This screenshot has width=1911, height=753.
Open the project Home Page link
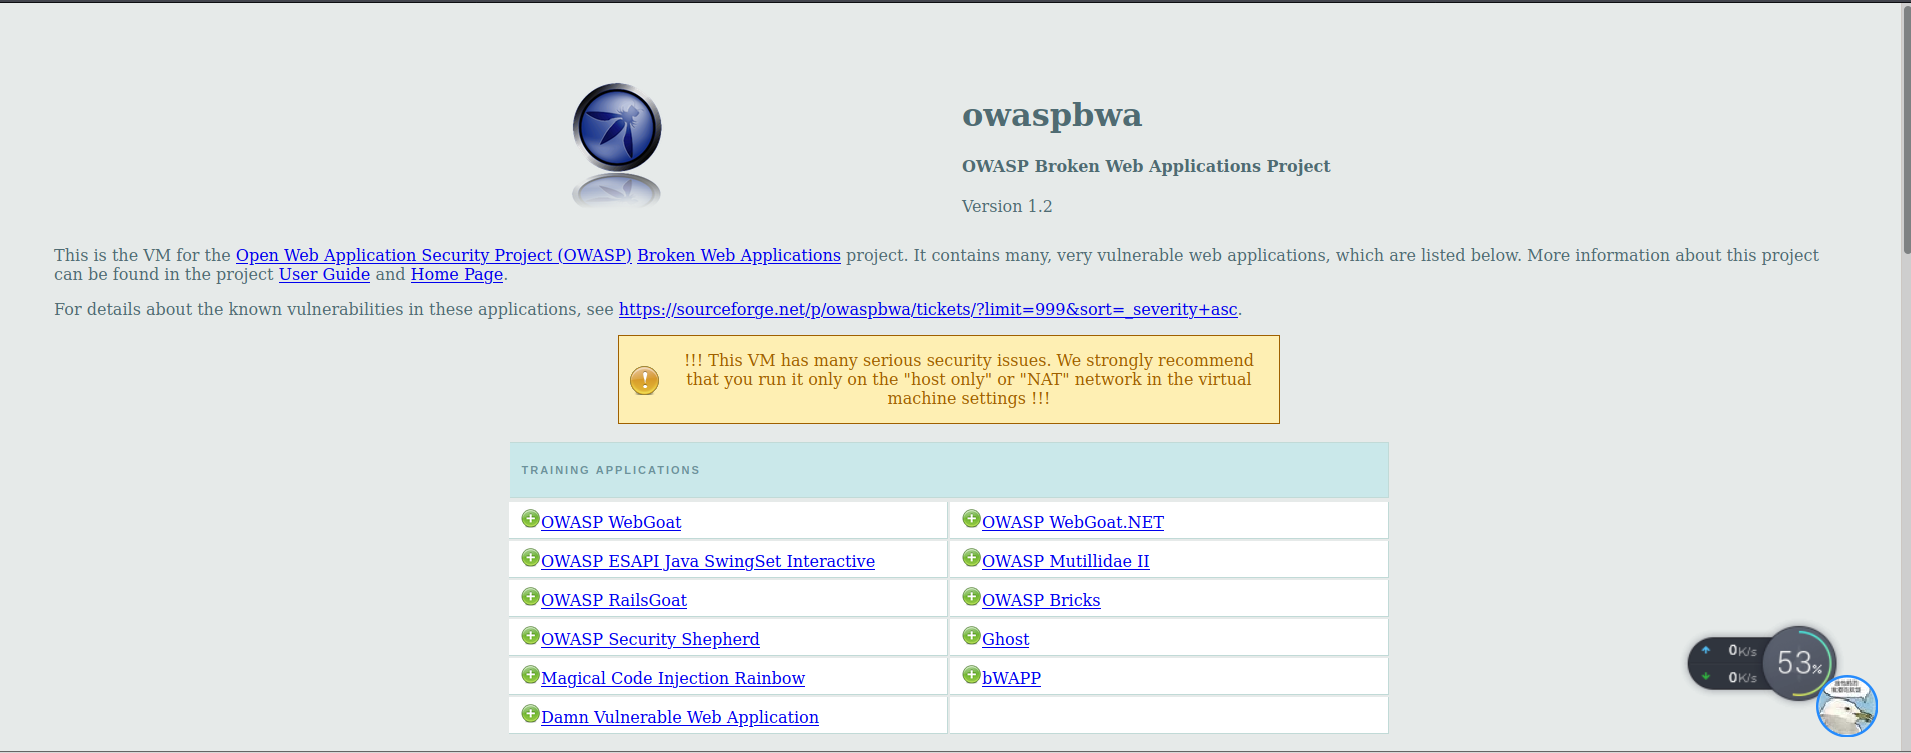point(457,274)
